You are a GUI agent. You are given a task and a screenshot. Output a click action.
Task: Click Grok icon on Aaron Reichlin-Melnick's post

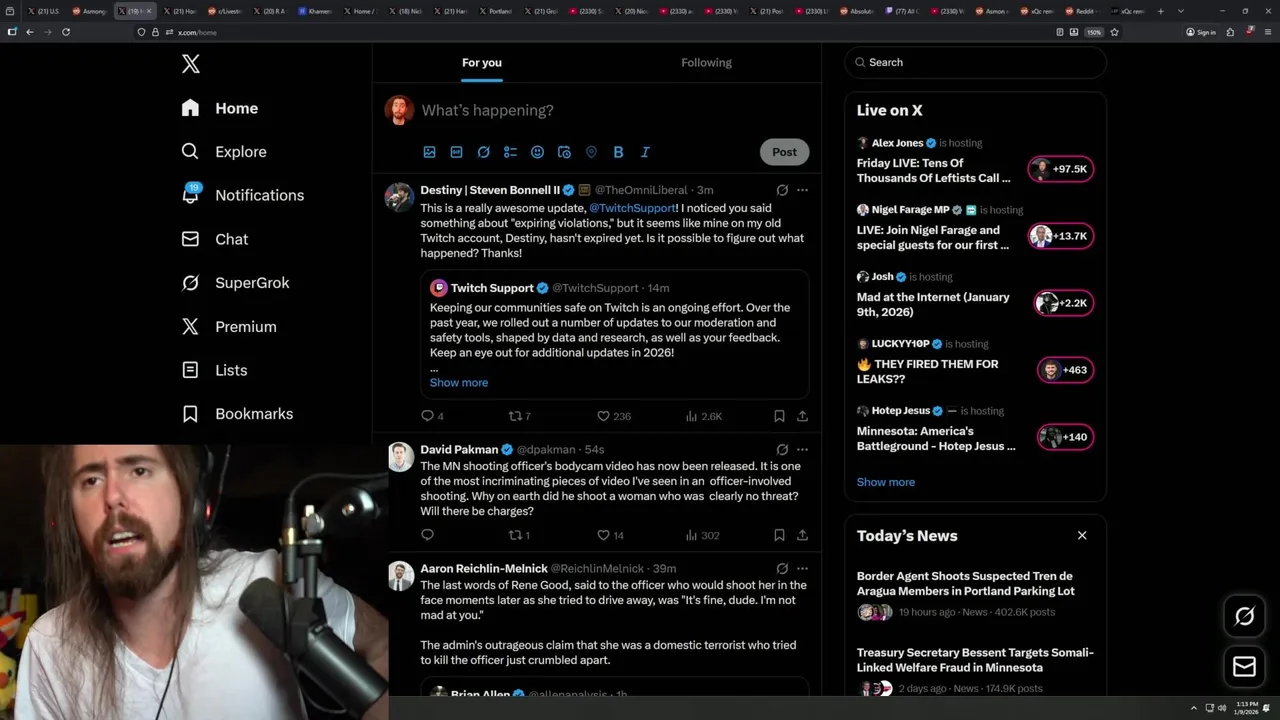782,568
